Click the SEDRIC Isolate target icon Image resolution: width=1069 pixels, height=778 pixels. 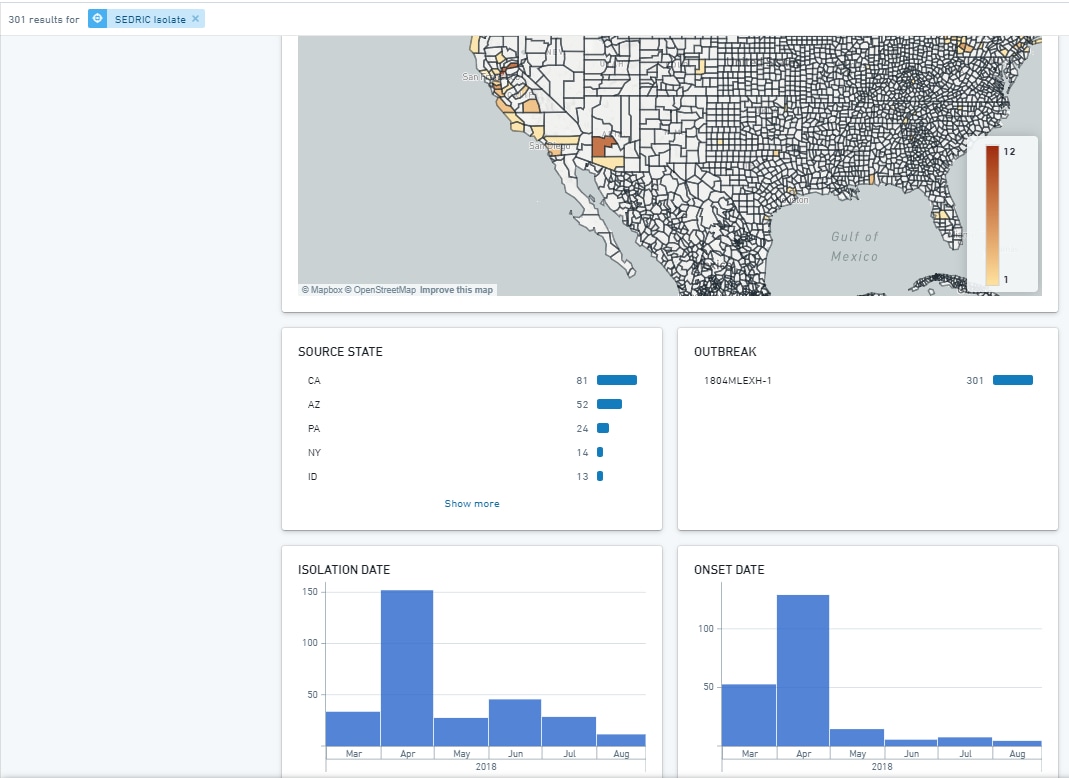(97, 18)
